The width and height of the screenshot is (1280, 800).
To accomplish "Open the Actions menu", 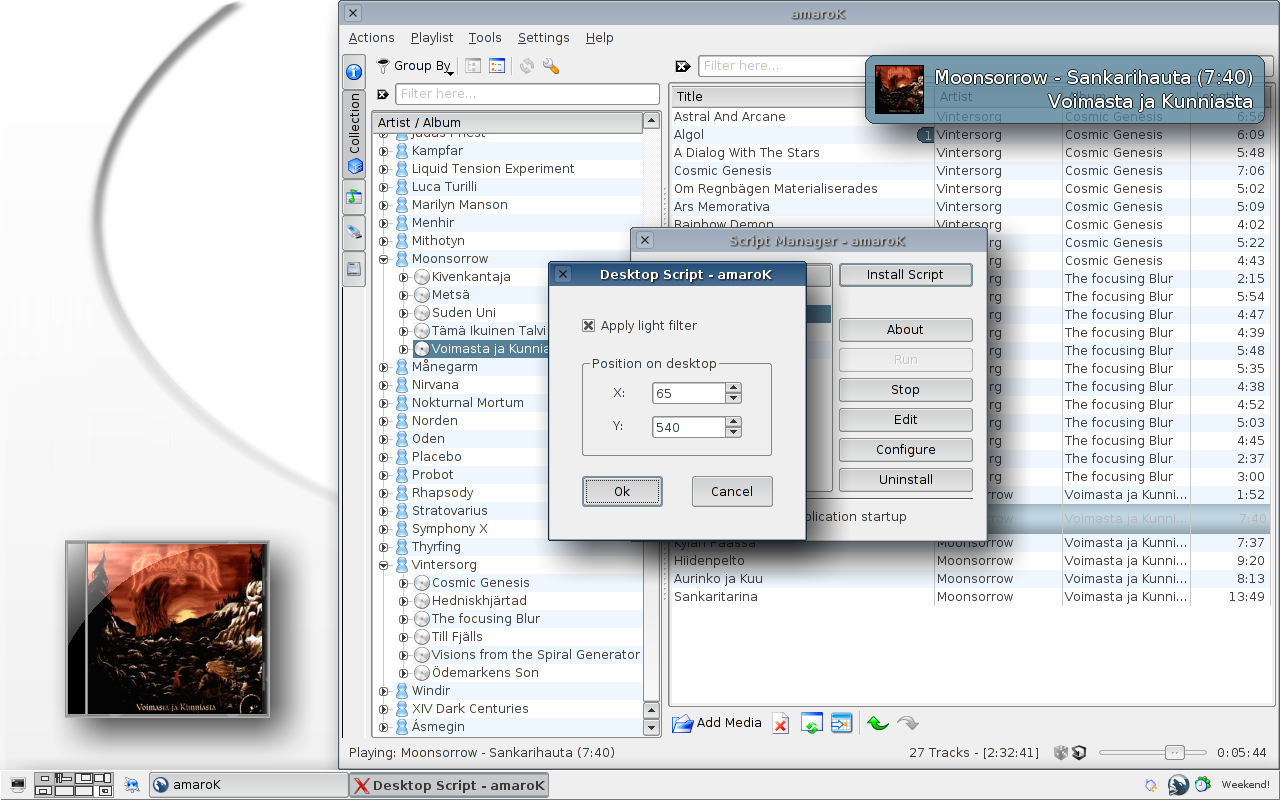I will tap(371, 38).
